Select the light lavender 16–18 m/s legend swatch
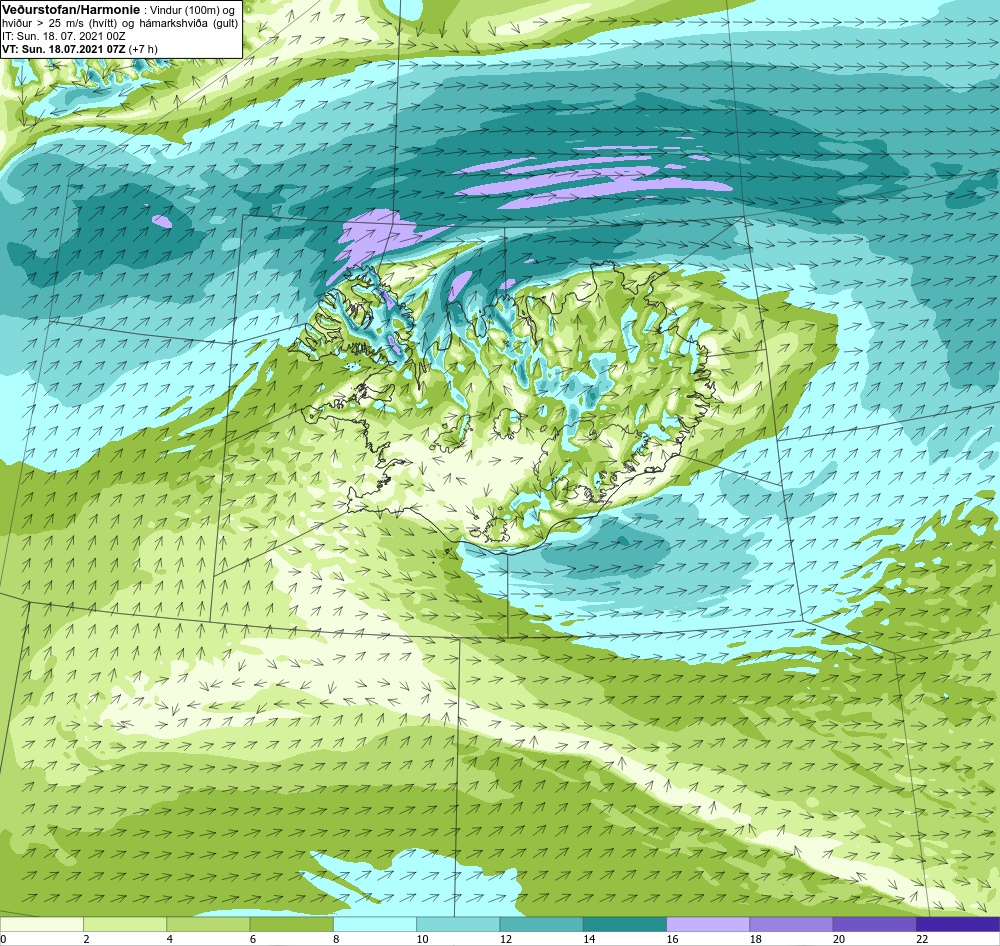1000x946 pixels. tap(708, 924)
